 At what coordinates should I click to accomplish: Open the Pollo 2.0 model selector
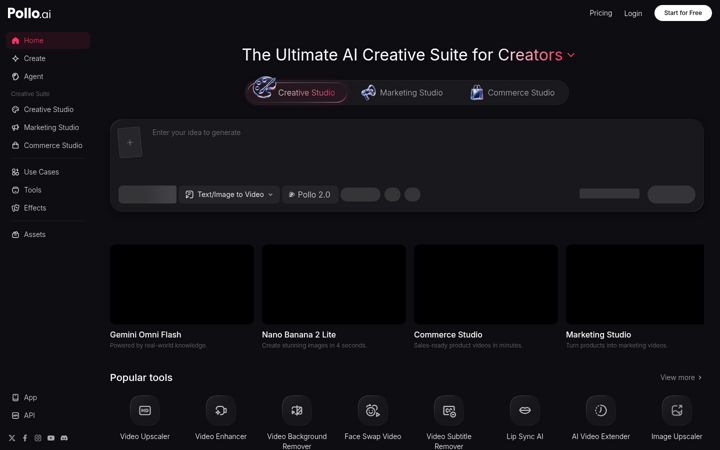click(x=310, y=195)
